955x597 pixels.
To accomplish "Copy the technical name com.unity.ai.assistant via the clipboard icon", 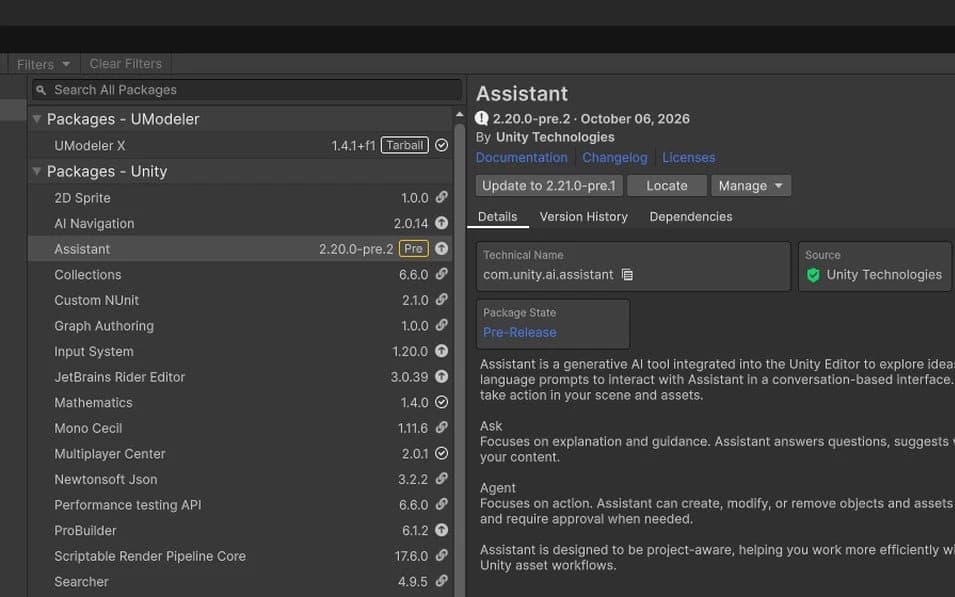I will click(x=627, y=275).
